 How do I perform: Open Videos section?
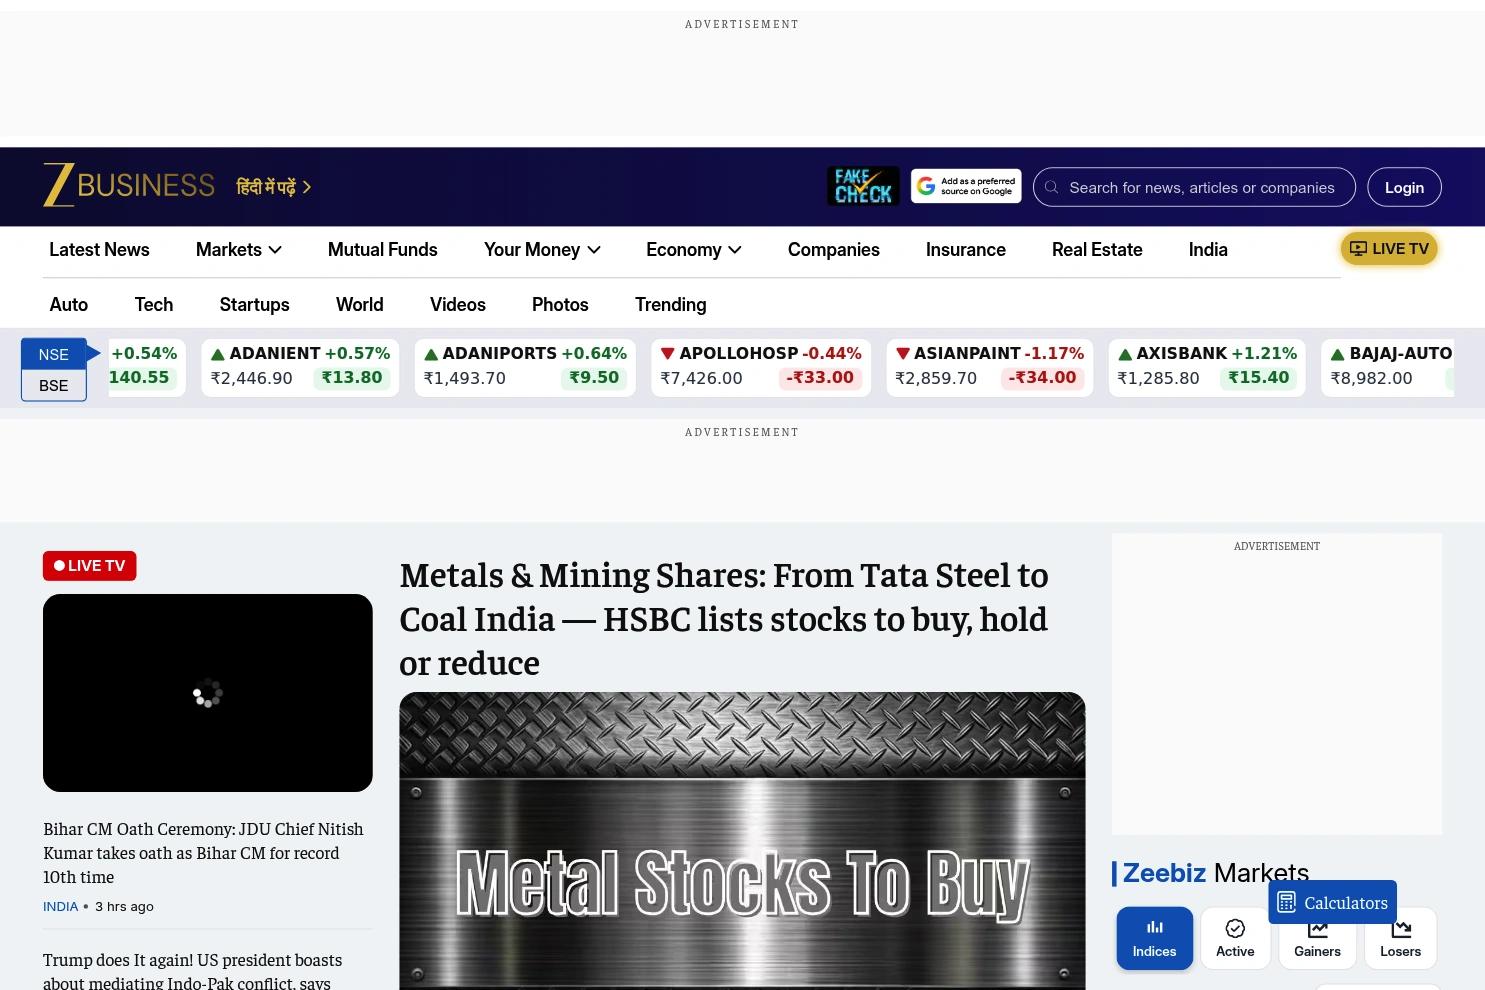pyautogui.click(x=458, y=305)
